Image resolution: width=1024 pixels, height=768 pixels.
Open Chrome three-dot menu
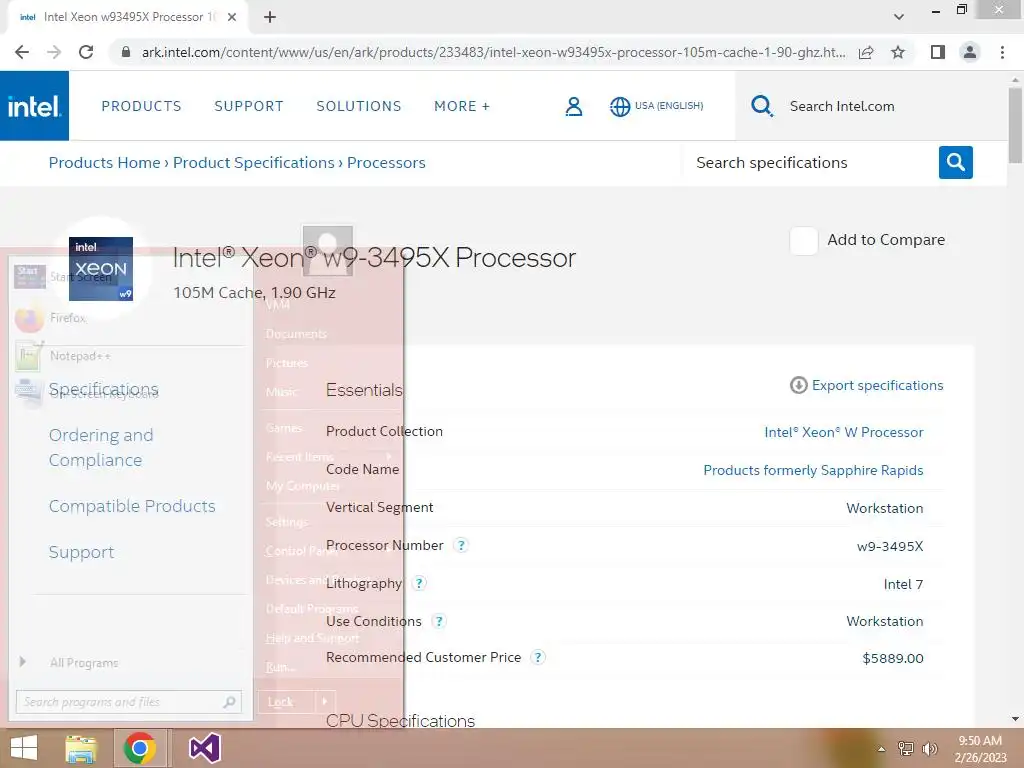pyautogui.click(x=1002, y=52)
